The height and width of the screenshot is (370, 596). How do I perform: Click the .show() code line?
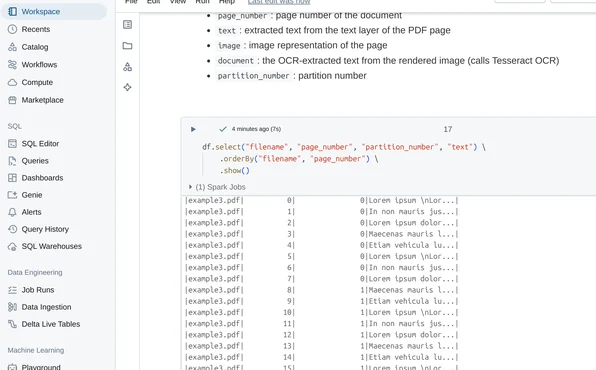click(x=235, y=171)
